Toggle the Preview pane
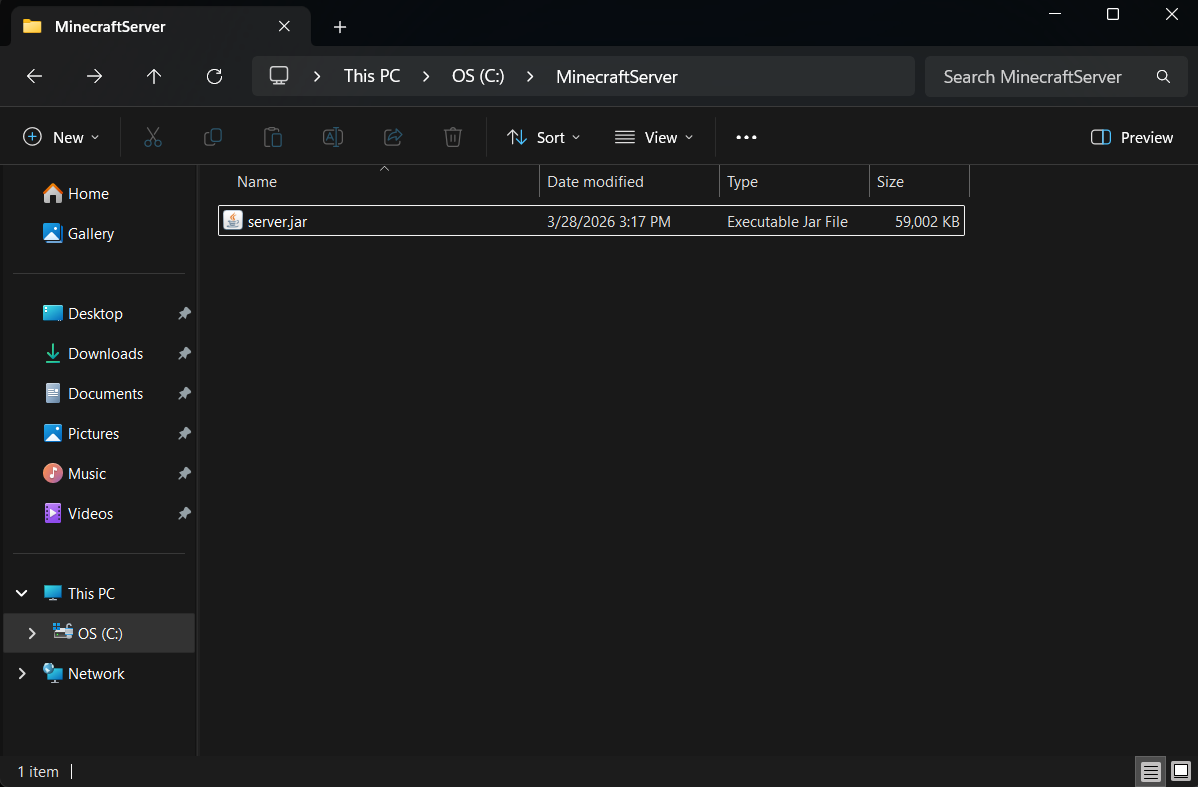The image size is (1198, 787). click(x=1132, y=138)
